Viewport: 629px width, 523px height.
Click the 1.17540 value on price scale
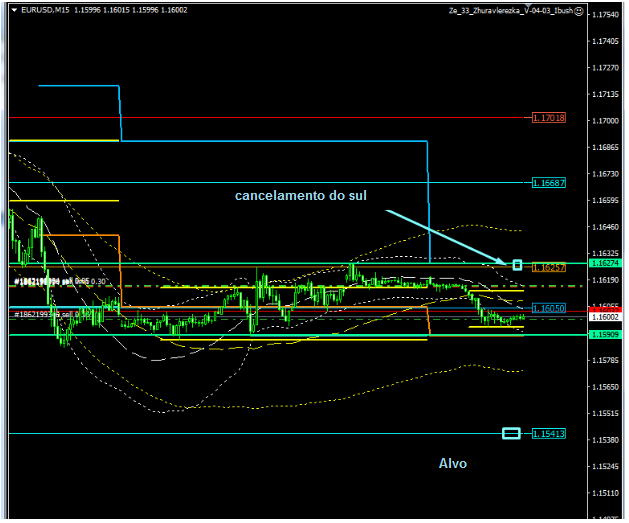604,16
